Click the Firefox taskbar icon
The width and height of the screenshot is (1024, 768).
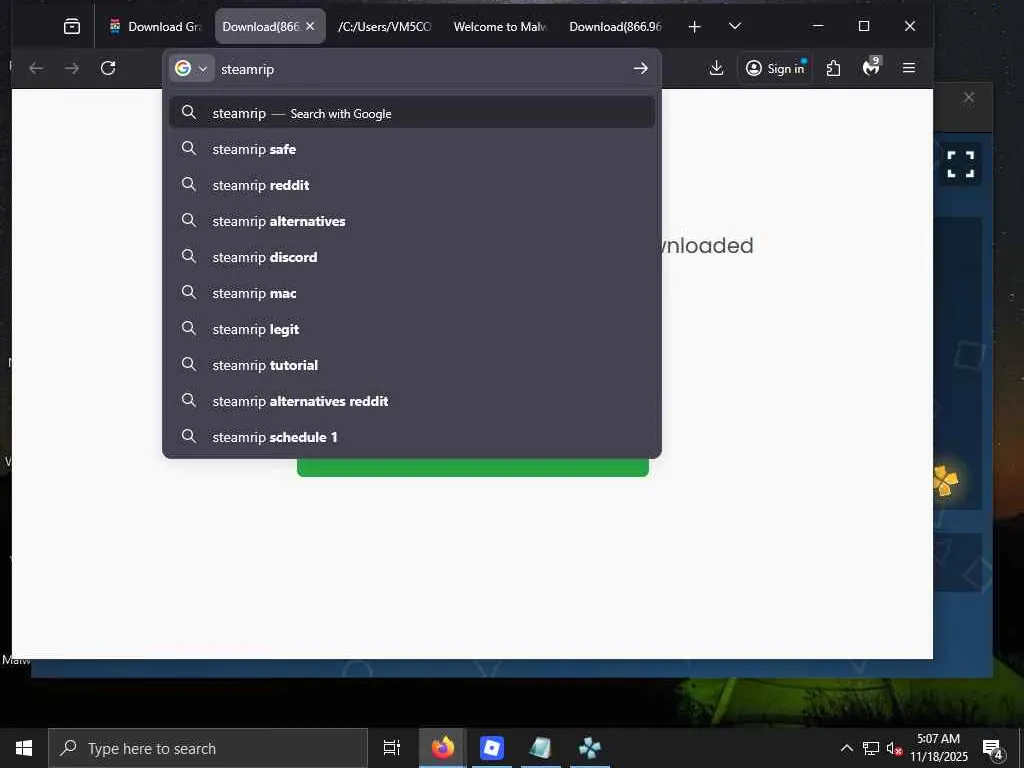pos(442,748)
